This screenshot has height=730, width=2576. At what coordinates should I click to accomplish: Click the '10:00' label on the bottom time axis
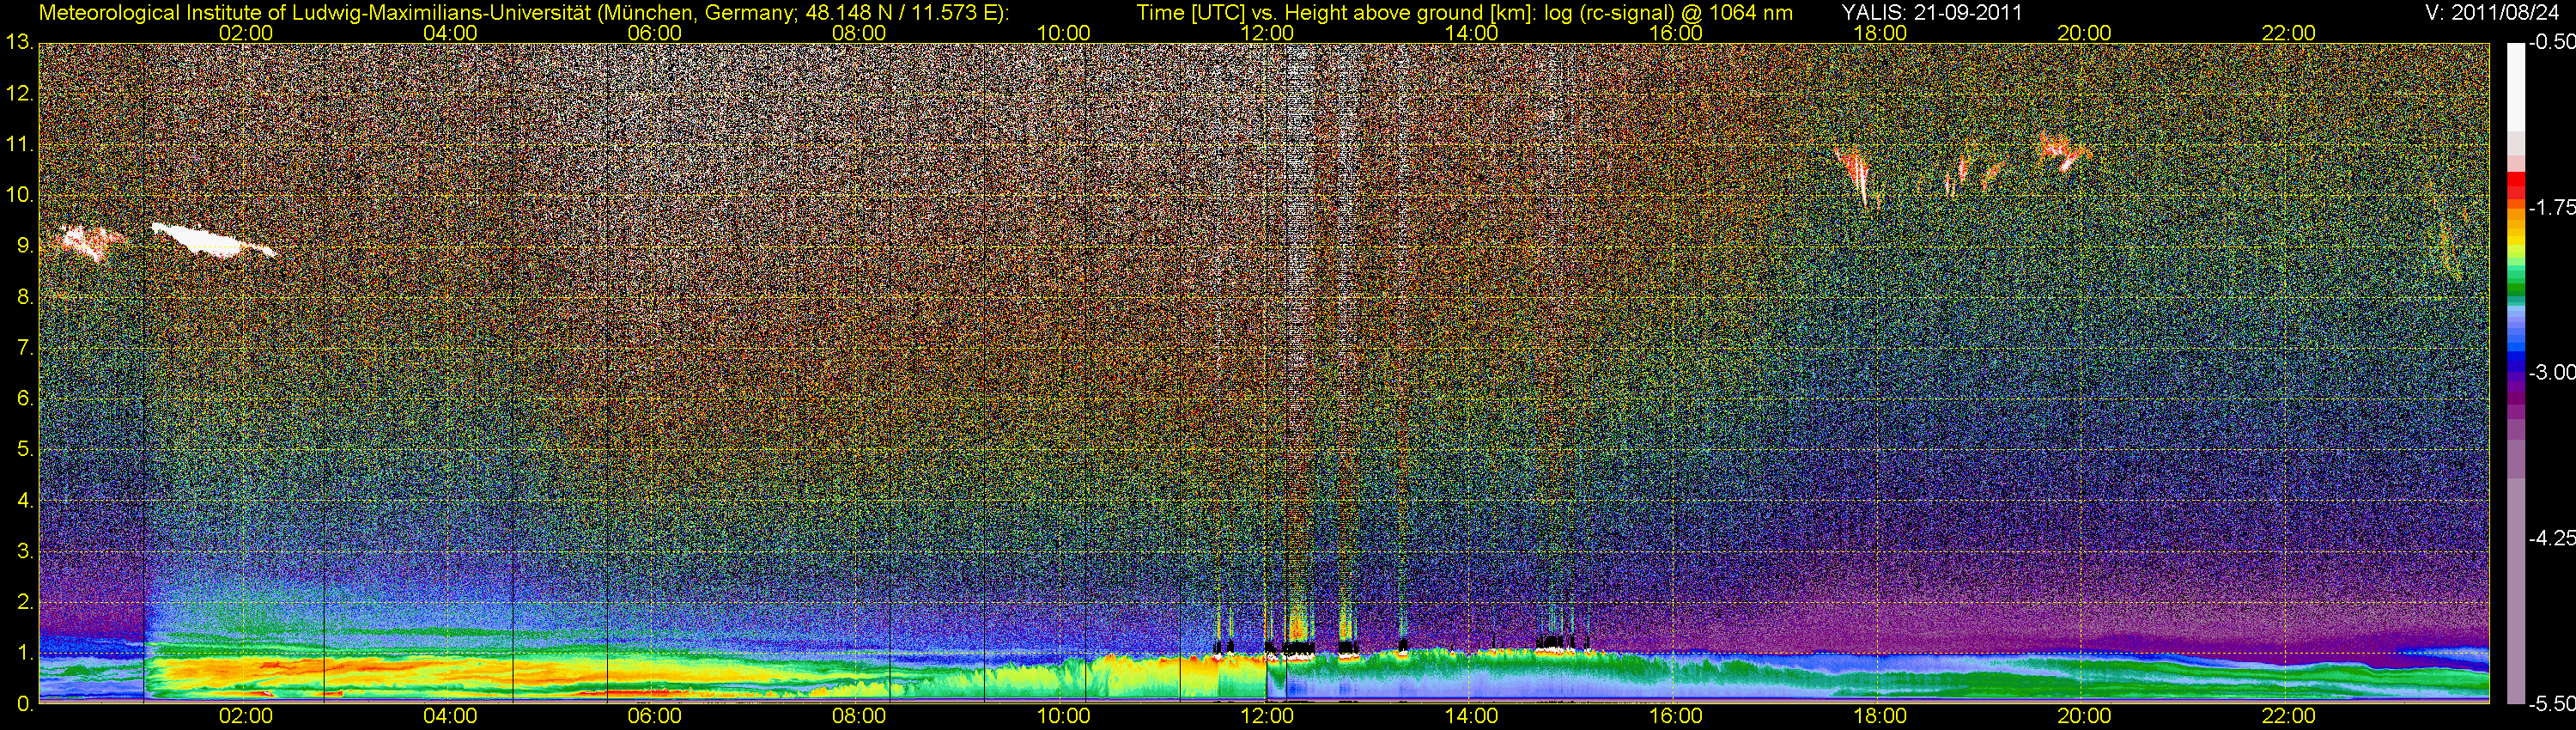[1063, 716]
